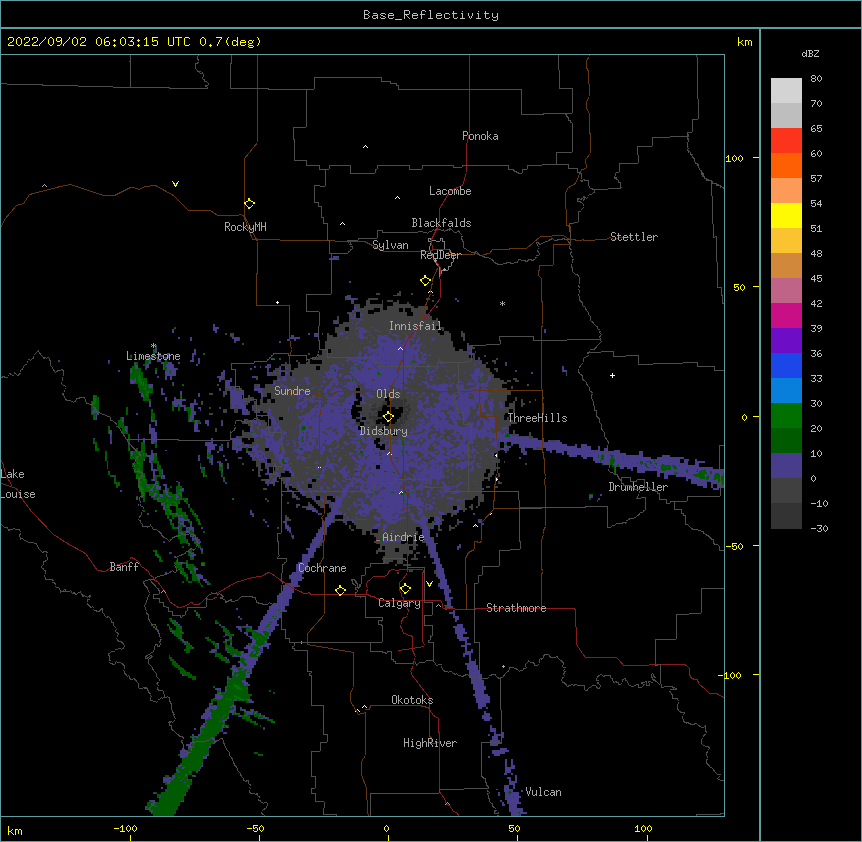862x842 pixels.
Task: Click the Okotoks label
Action: coord(412,700)
